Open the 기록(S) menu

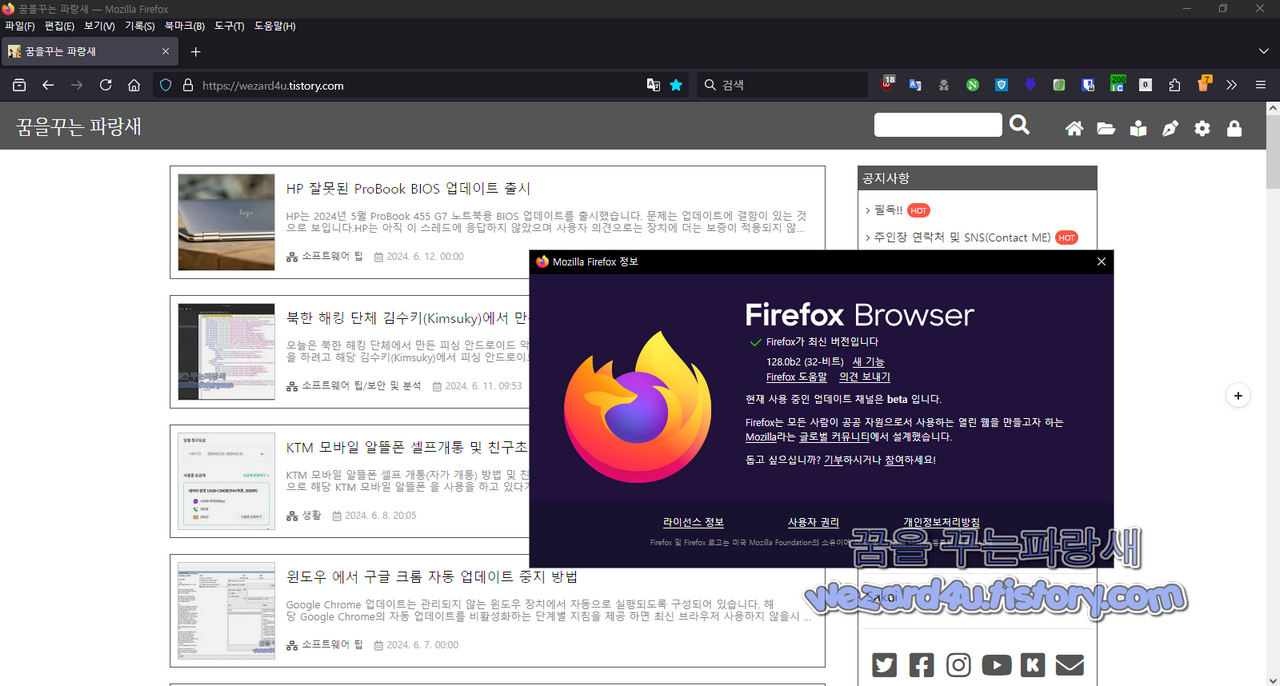click(140, 26)
